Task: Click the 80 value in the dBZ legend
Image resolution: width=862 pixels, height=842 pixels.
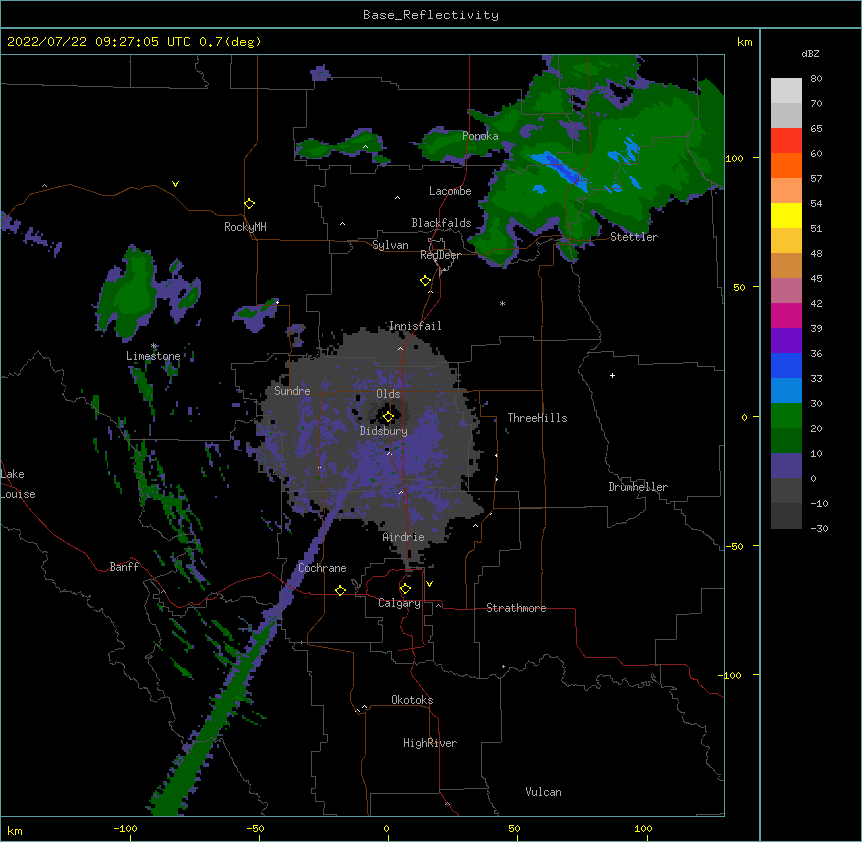Action: point(816,79)
